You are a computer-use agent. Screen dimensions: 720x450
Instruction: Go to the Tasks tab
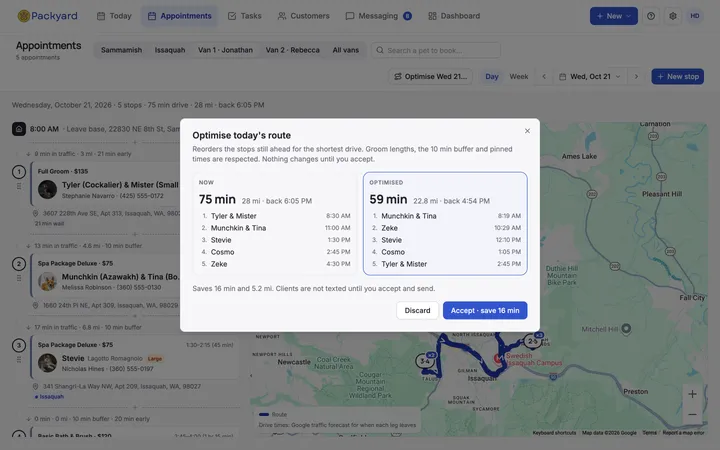point(245,16)
